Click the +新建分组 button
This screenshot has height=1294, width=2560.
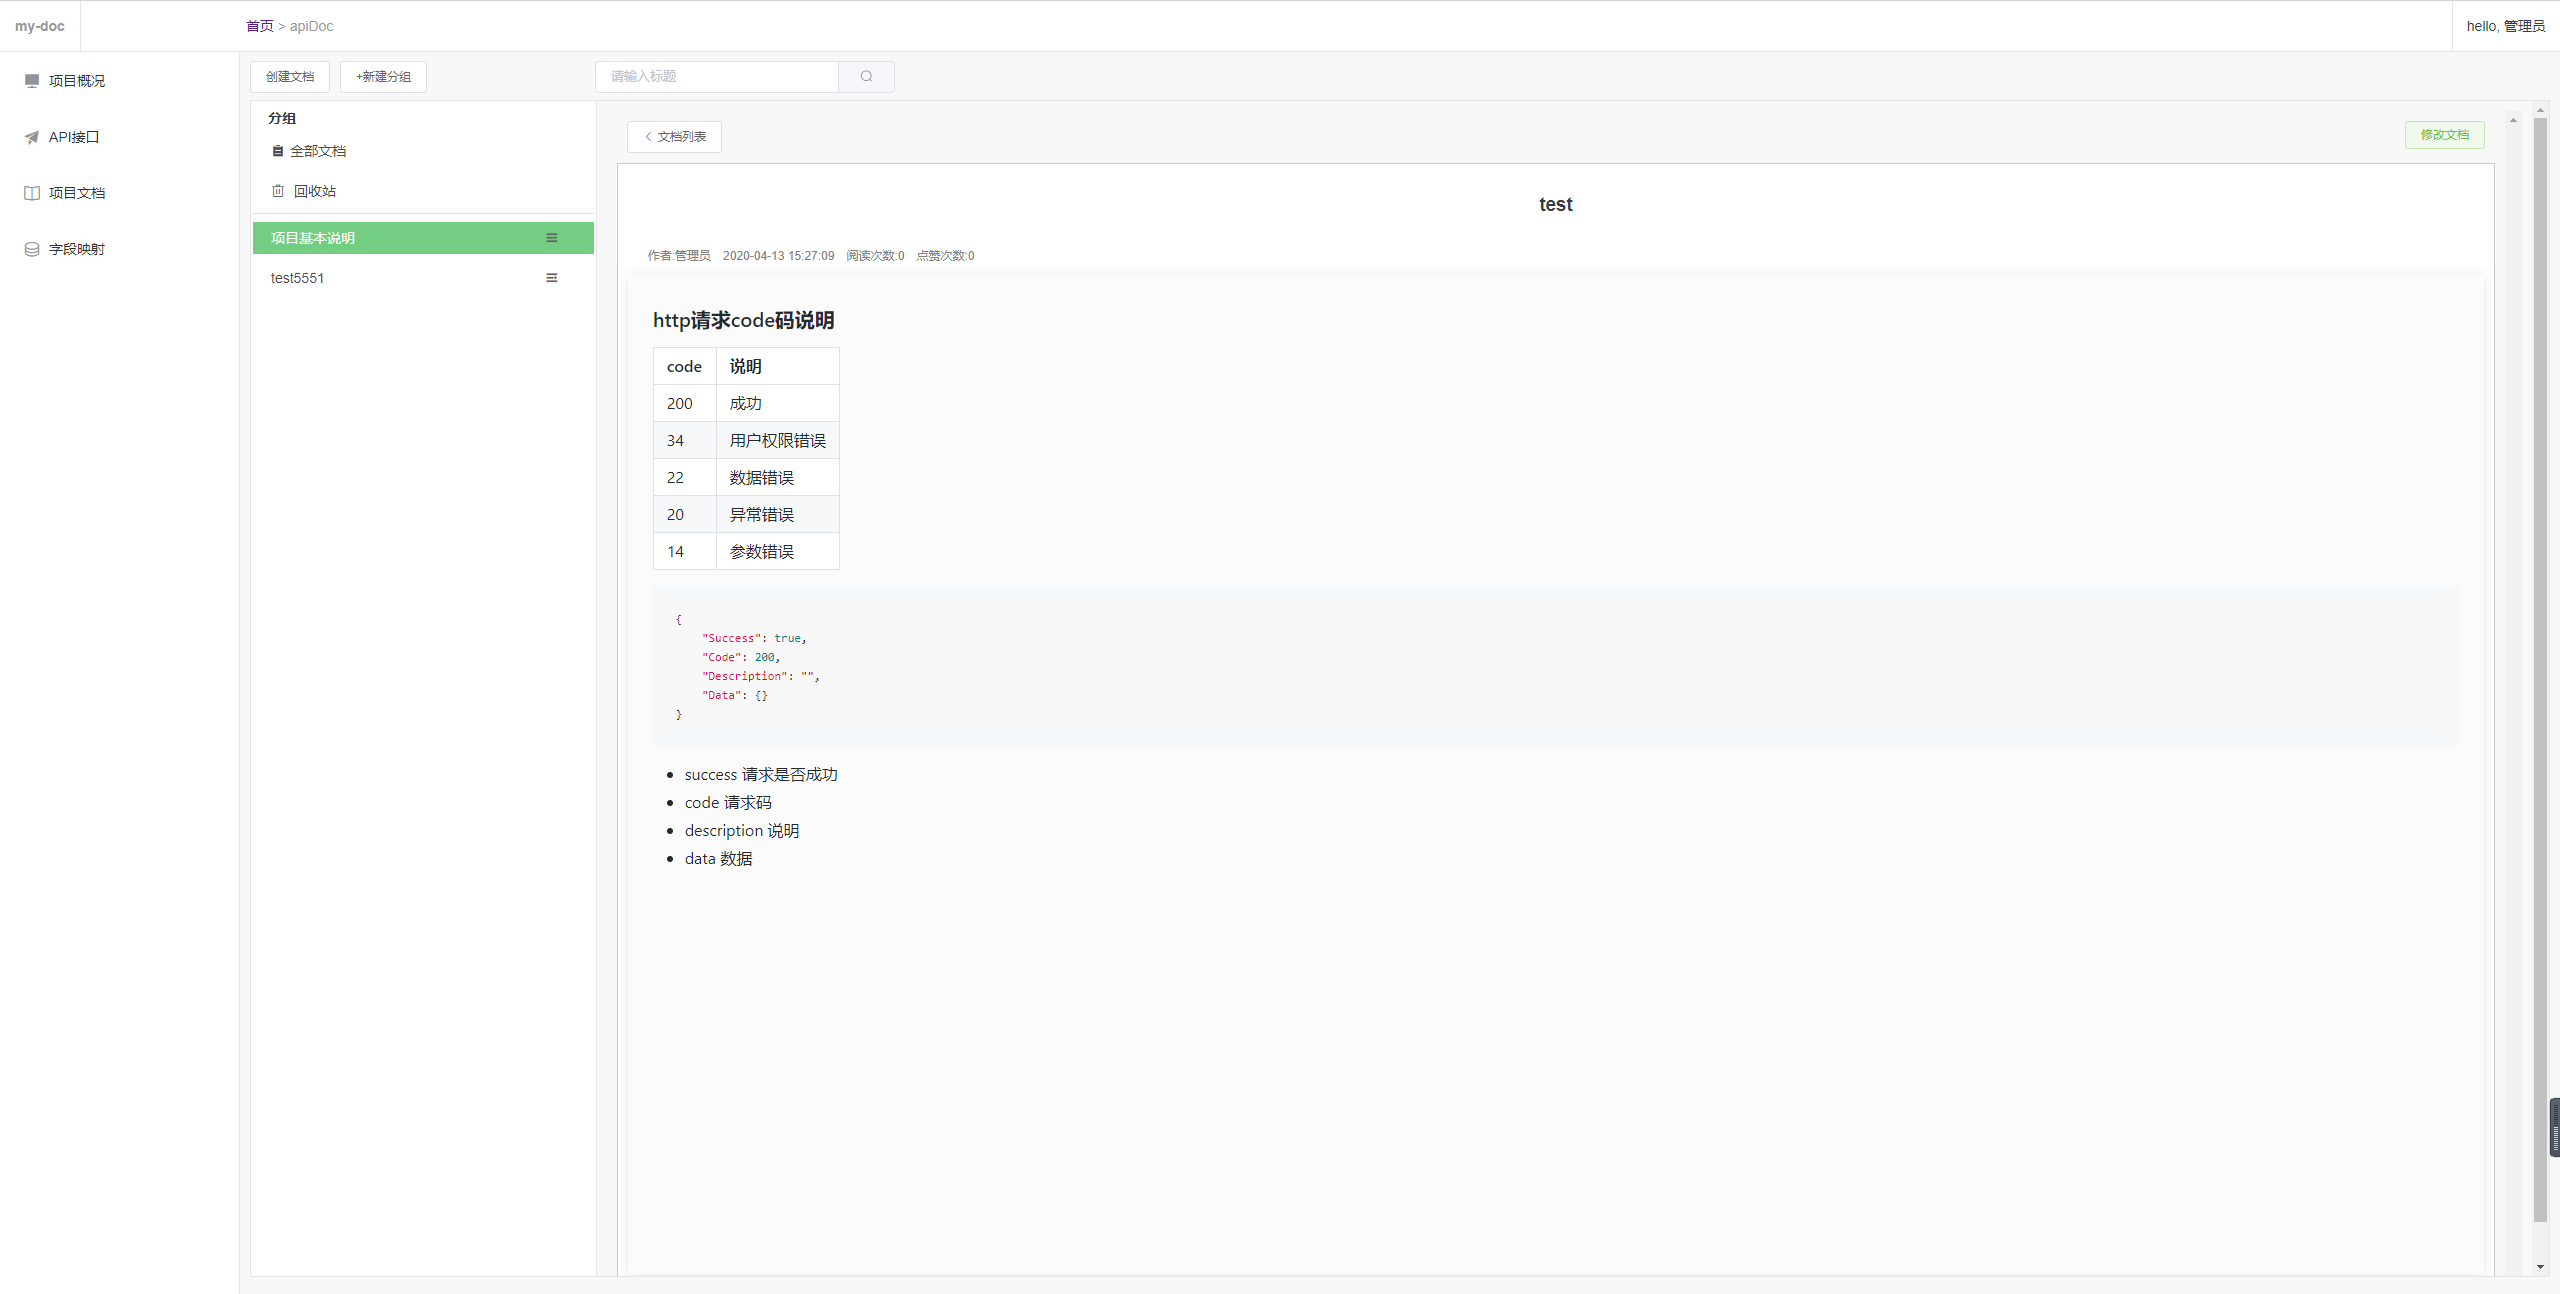(383, 77)
